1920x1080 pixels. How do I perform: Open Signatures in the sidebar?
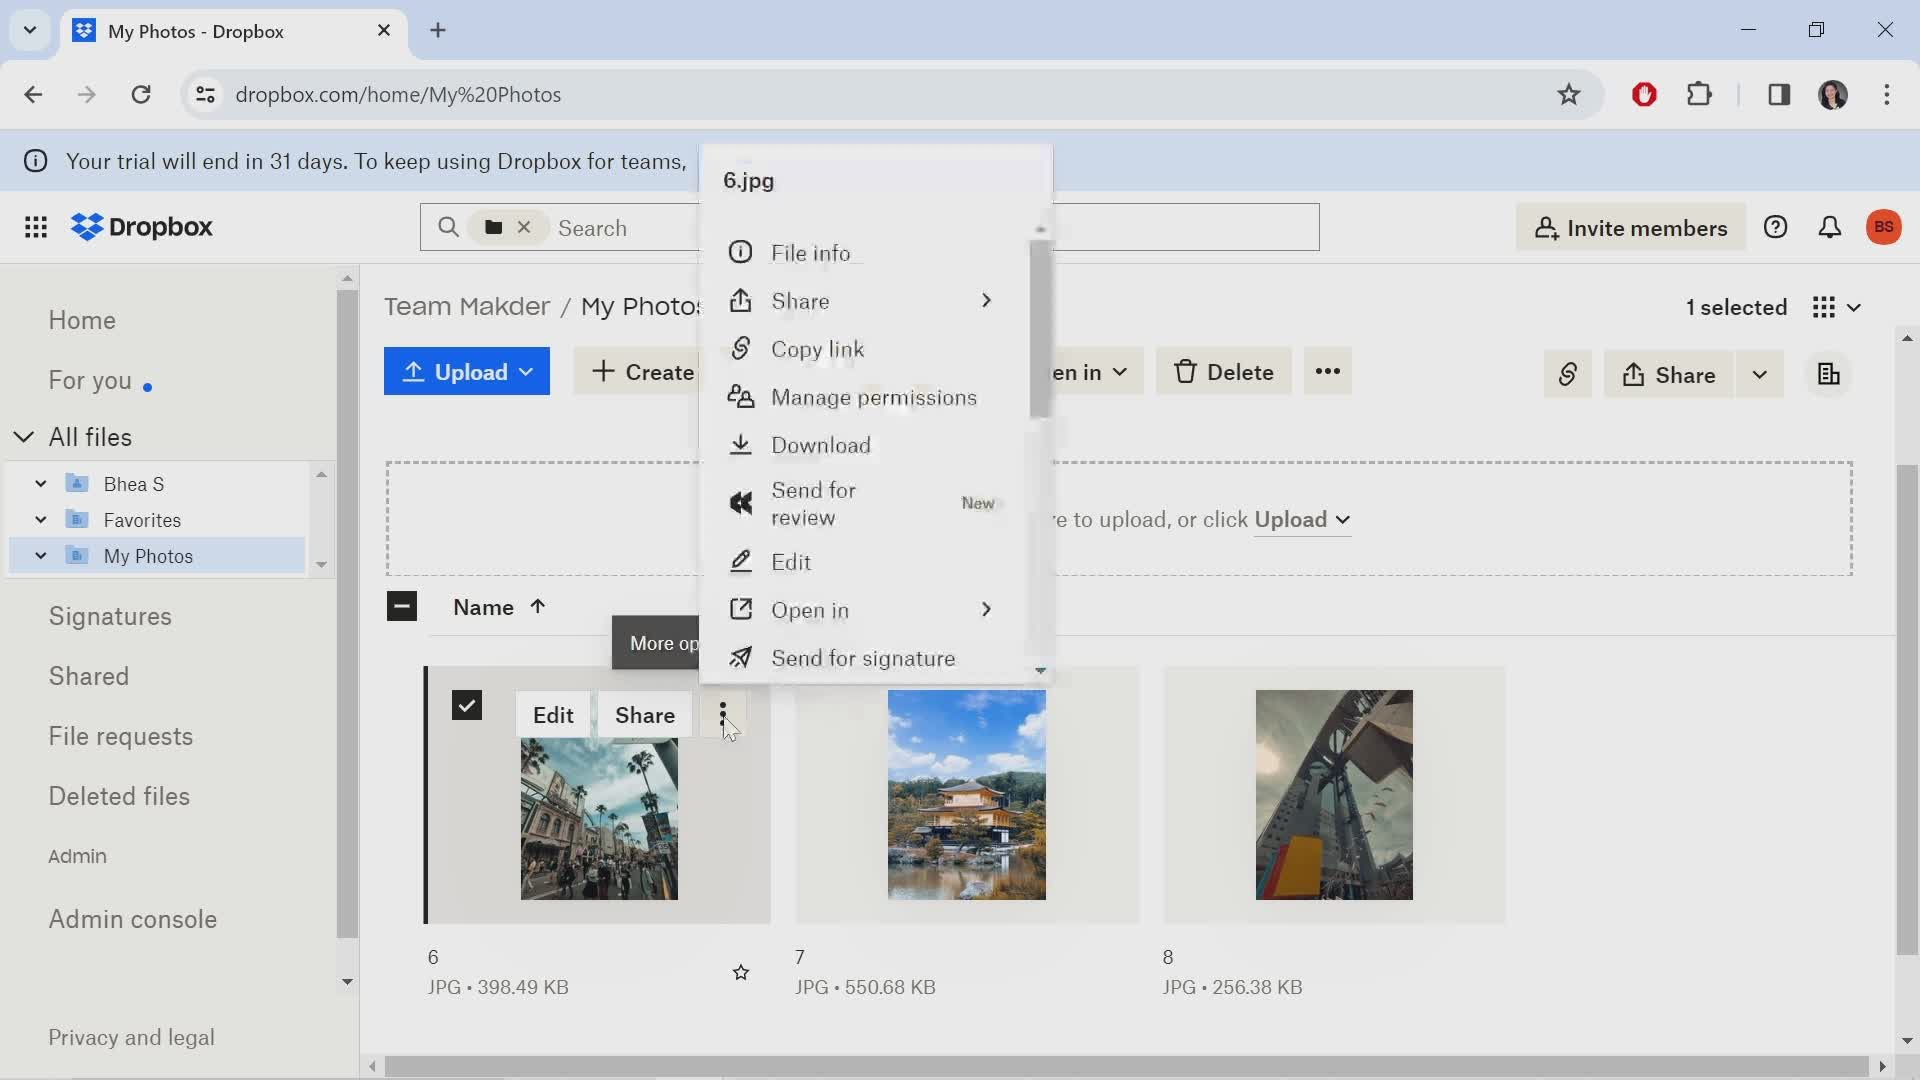[x=110, y=617]
